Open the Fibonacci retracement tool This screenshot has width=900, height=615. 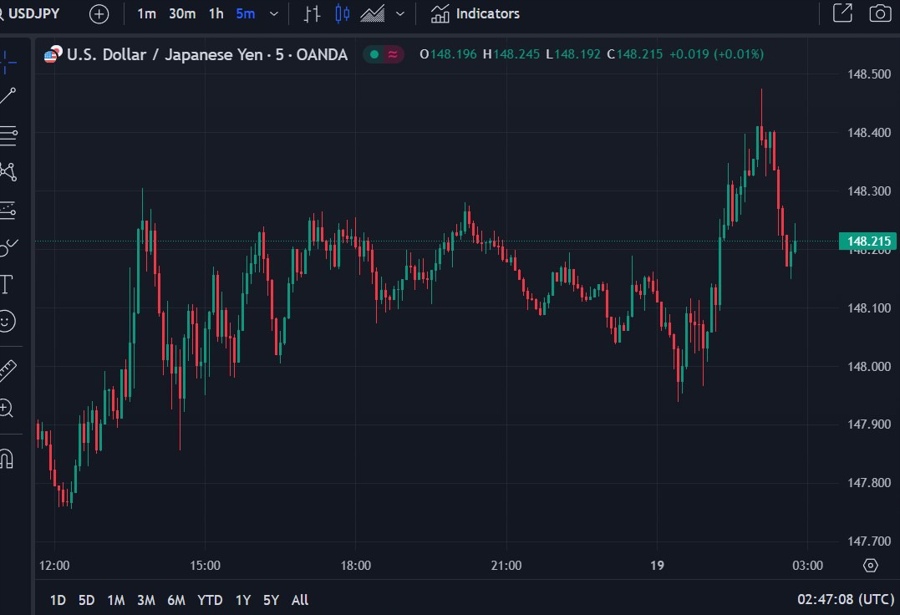[x=8, y=133]
